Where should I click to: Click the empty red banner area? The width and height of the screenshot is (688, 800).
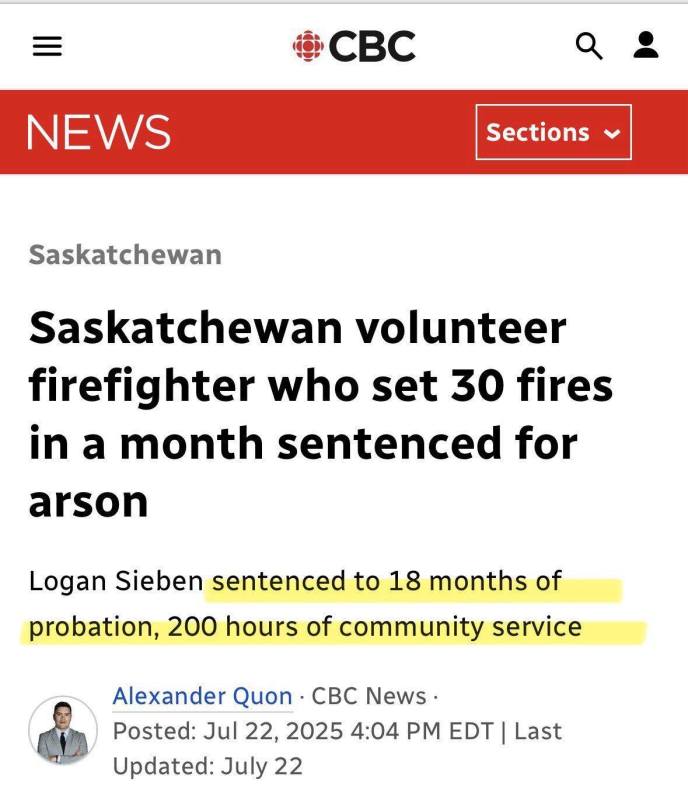pos(320,132)
